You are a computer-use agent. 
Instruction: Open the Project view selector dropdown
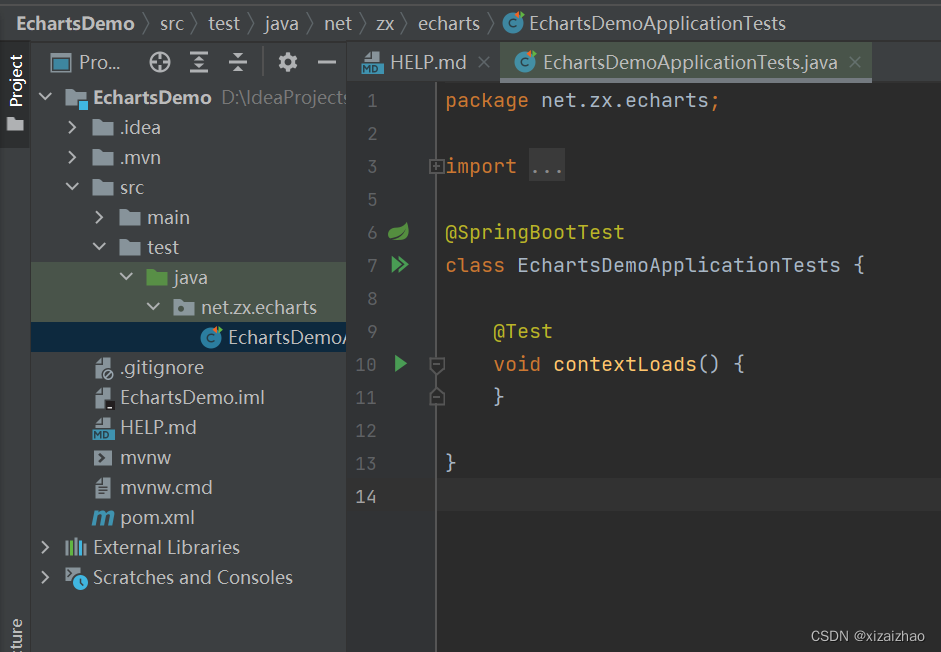86,62
